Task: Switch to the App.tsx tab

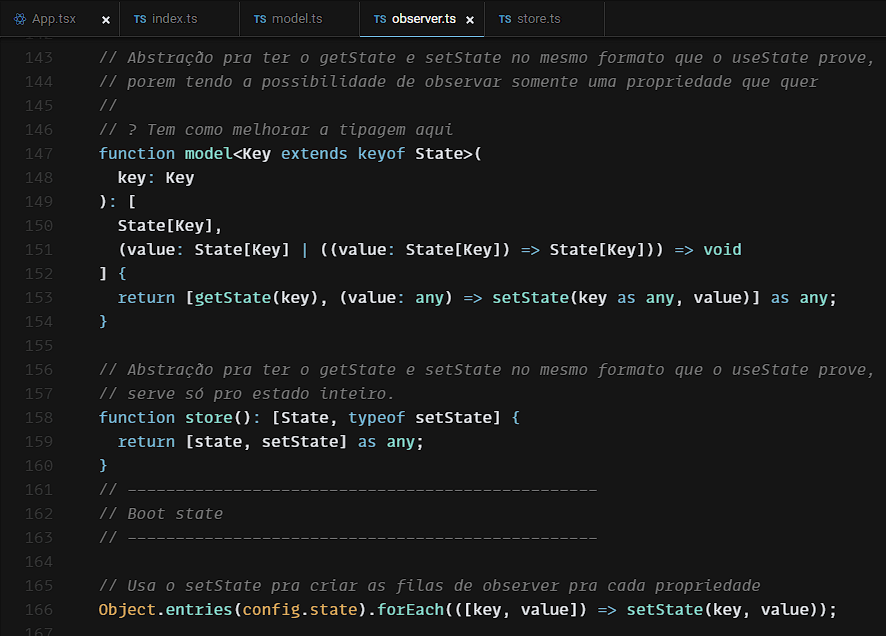Action: point(53,19)
